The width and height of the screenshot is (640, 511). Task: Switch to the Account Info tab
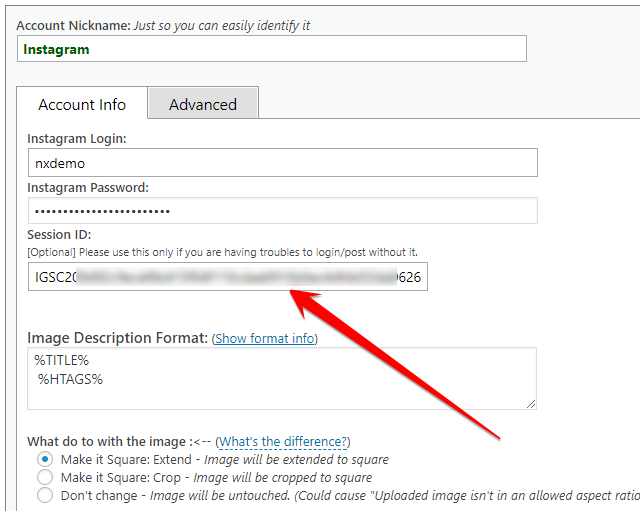click(82, 104)
